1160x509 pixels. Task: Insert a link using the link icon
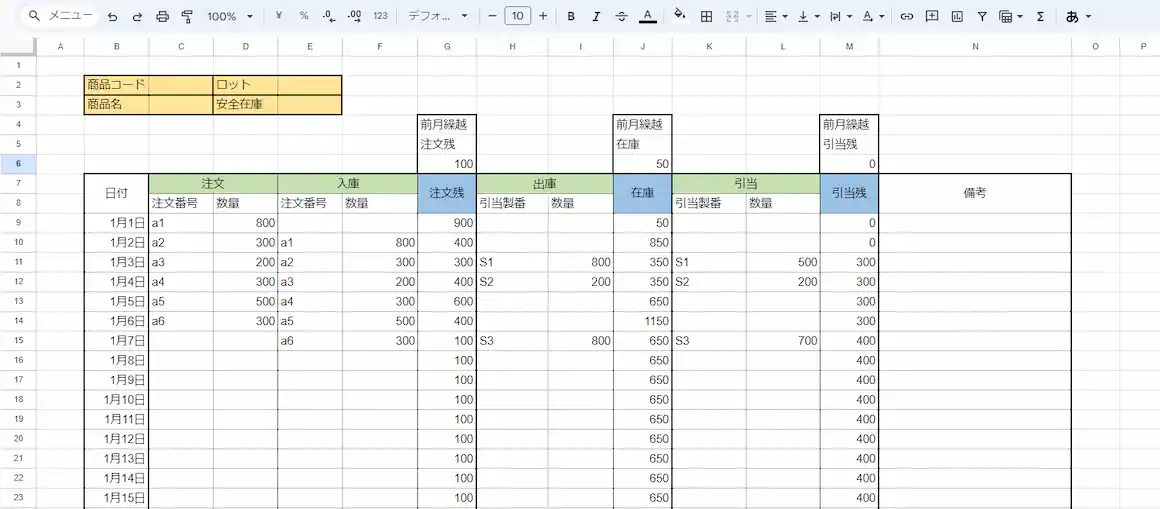906,16
